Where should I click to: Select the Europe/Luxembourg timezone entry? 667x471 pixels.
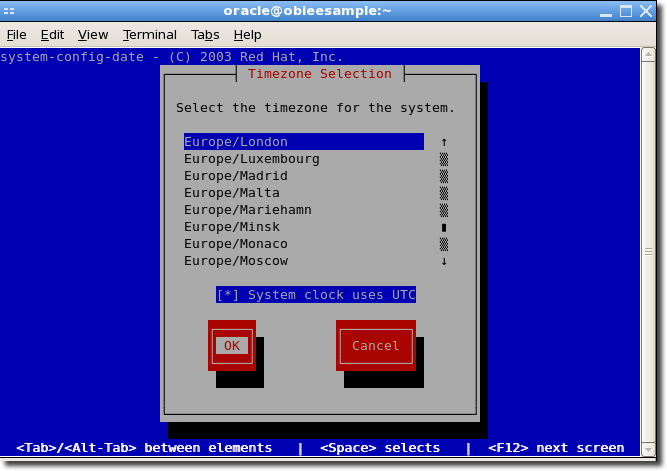coord(252,159)
